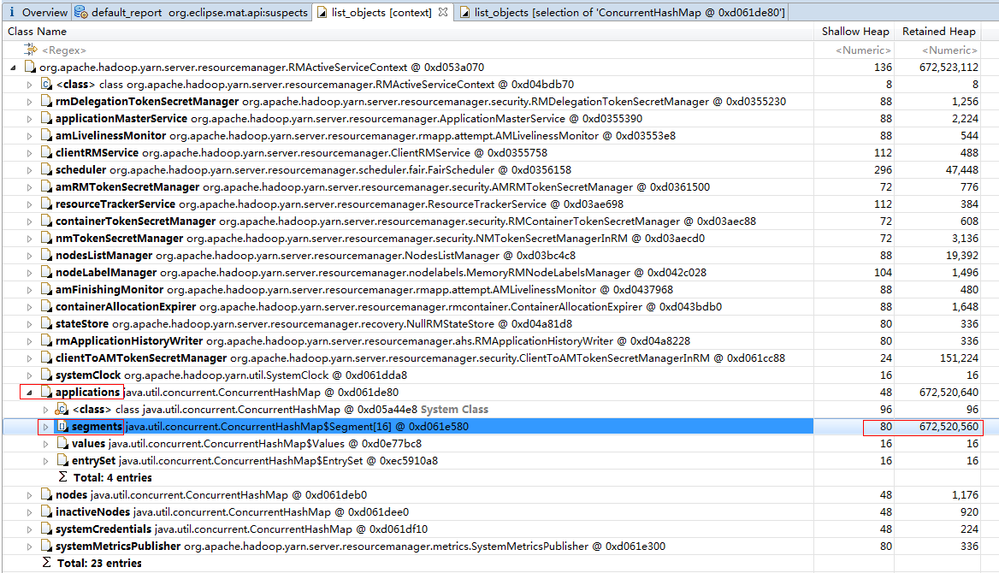Viewport: 999px width, 573px height.
Task: Click the amLivelinessMonitor object icon
Action: (47, 135)
